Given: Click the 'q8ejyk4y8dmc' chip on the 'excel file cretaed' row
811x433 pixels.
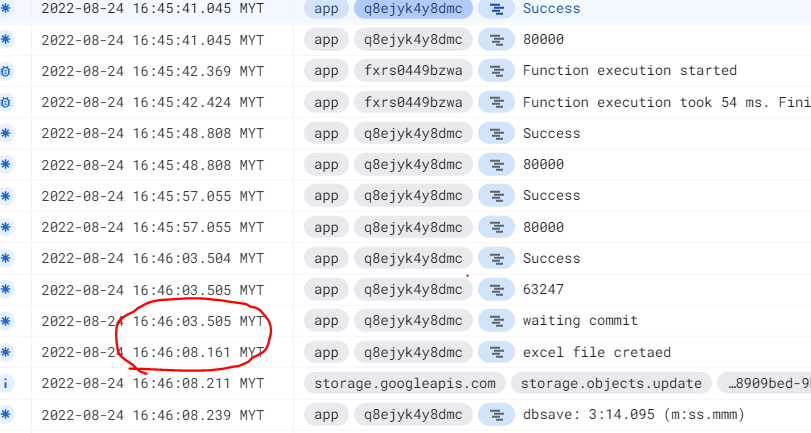Looking at the screenshot, I should point(412,352).
